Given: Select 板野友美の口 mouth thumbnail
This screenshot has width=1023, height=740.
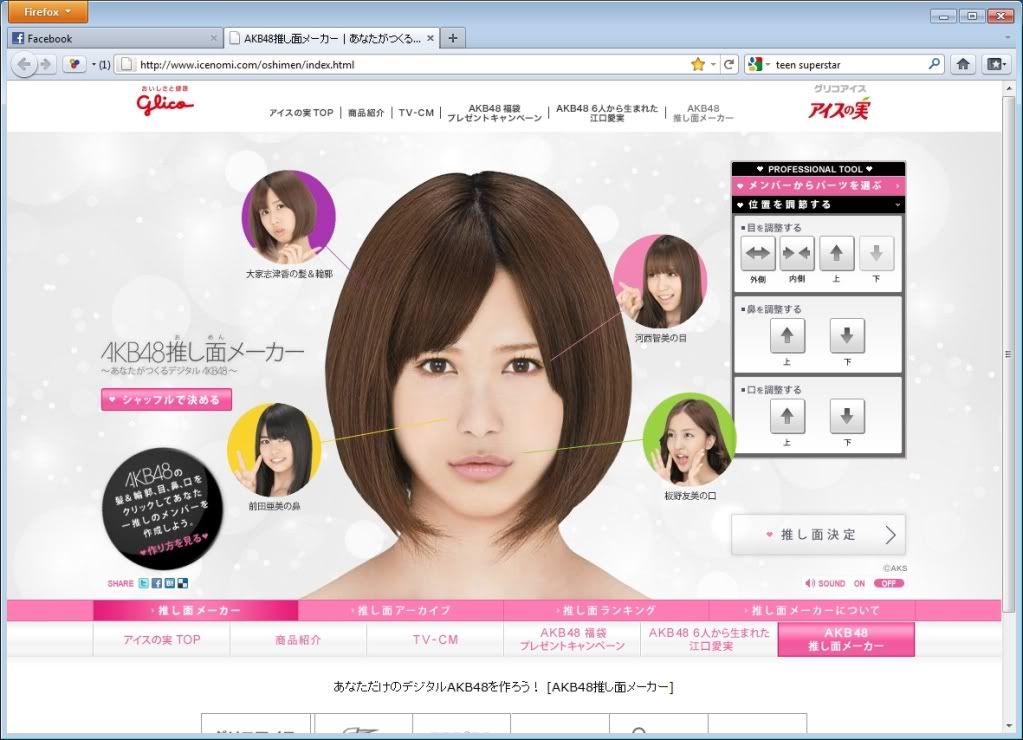Looking at the screenshot, I should [x=690, y=439].
